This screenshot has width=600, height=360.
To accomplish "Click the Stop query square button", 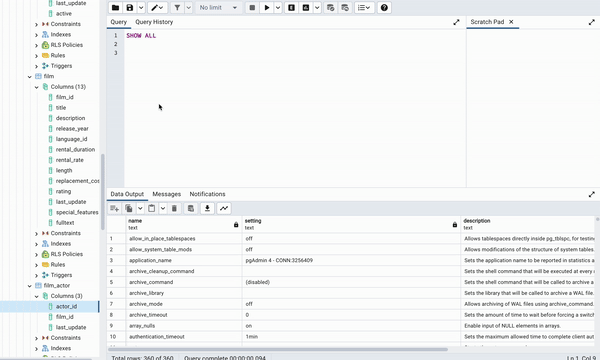I will (x=252, y=7).
